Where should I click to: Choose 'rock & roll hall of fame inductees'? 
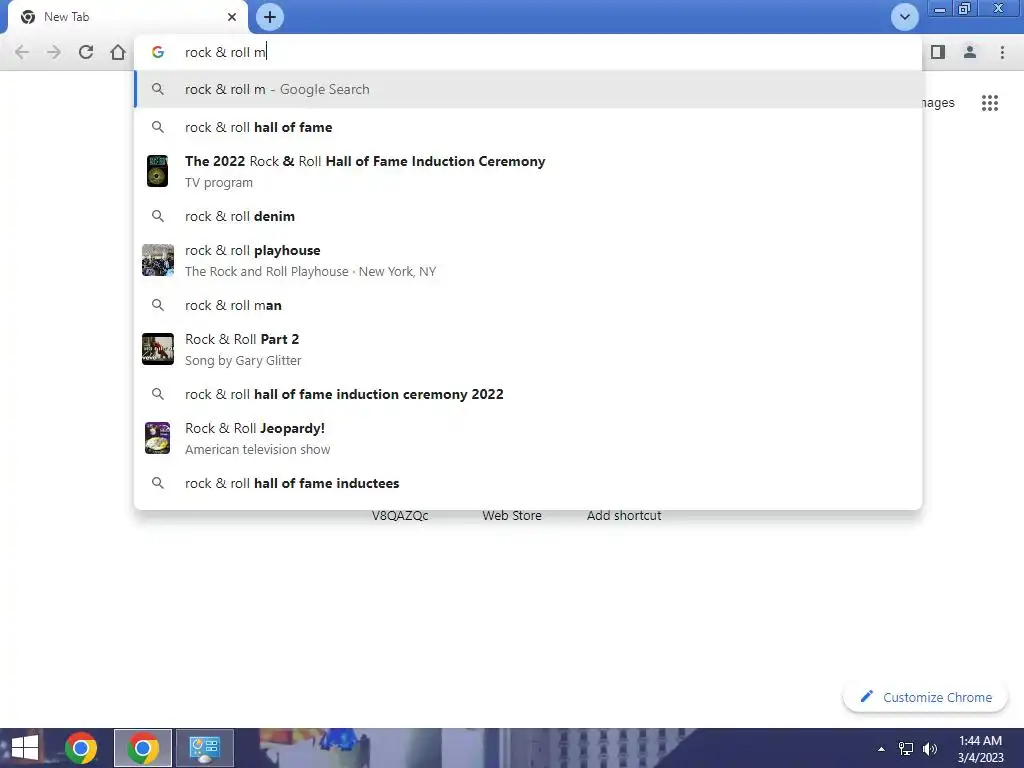click(x=528, y=483)
